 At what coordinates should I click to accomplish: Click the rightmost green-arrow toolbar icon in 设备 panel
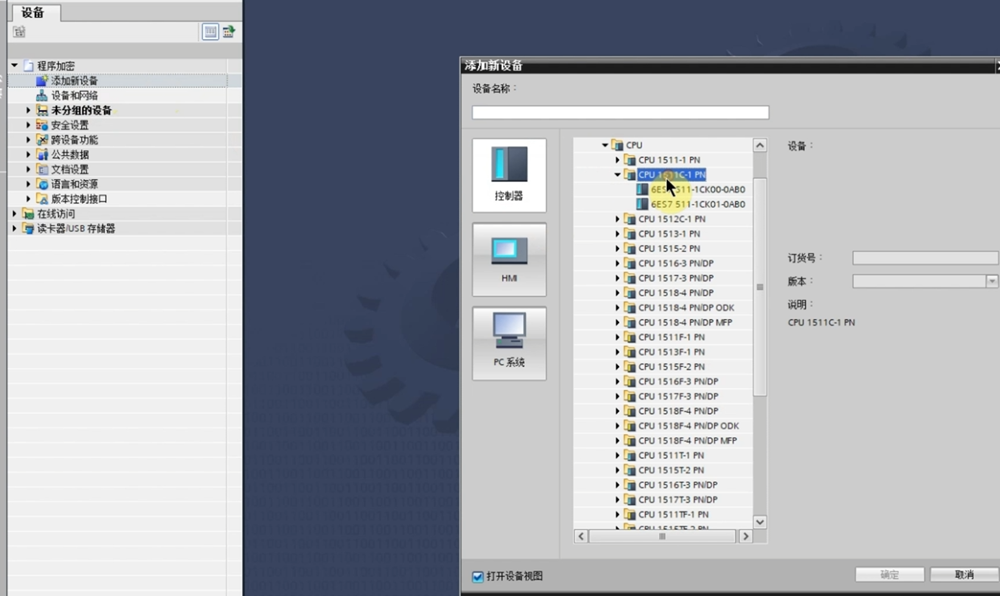click(x=229, y=32)
